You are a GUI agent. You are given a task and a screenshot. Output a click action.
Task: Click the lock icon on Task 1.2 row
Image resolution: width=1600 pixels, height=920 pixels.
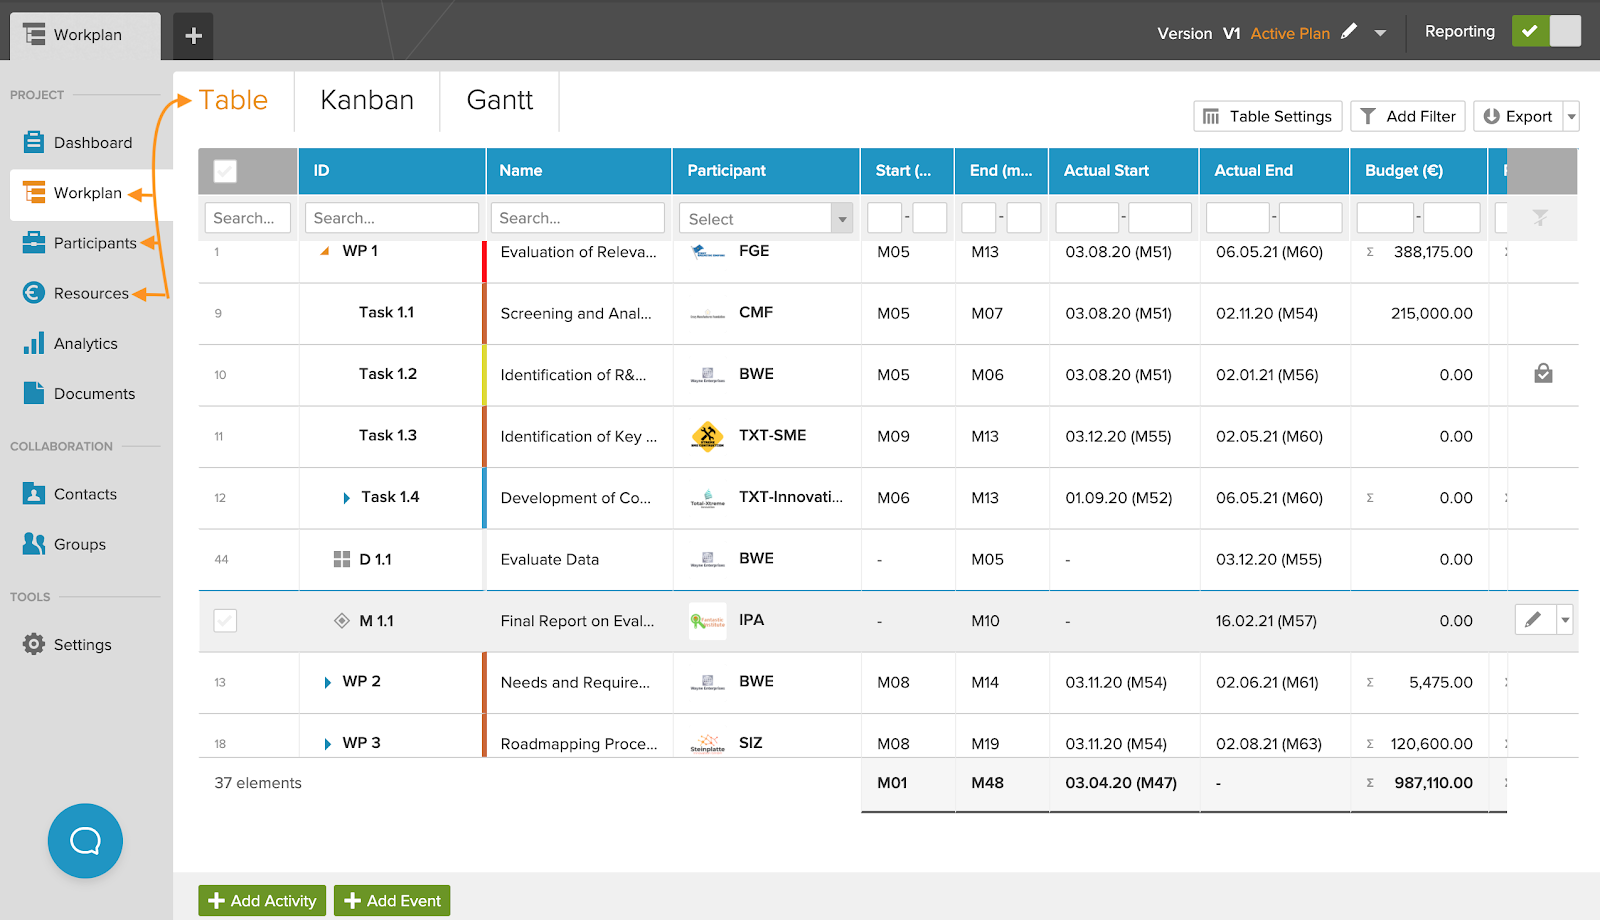click(x=1543, y=374)
